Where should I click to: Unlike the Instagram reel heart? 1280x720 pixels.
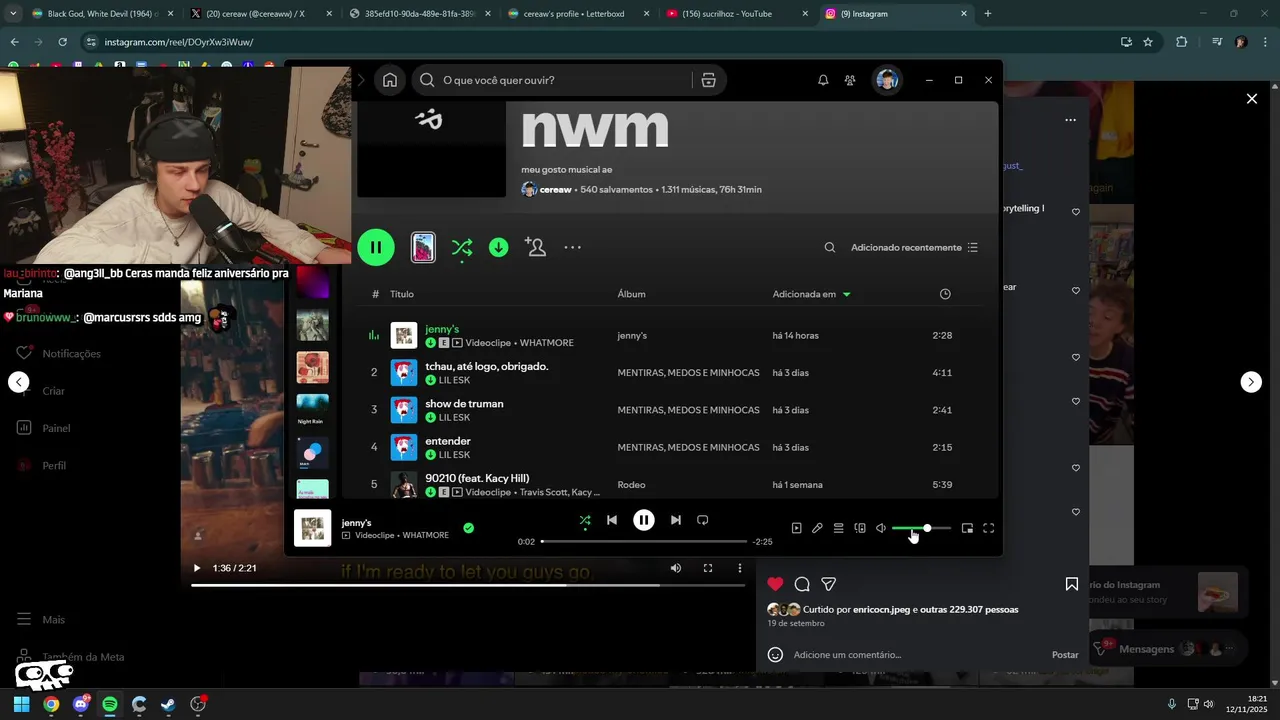pyautogui.click(x=775, y=584)
